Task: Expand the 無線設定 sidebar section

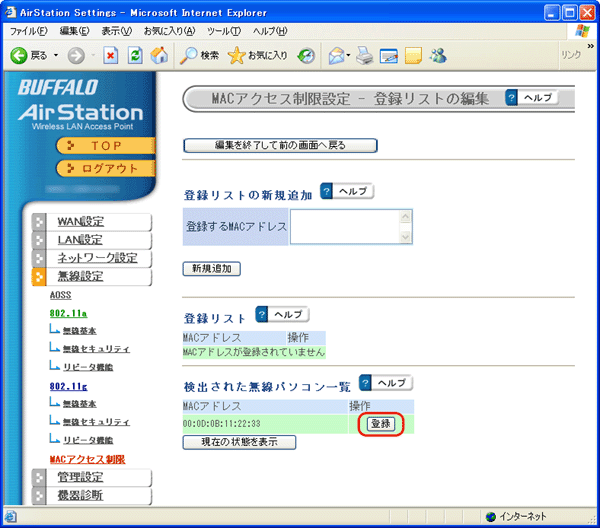Action: 80,276
